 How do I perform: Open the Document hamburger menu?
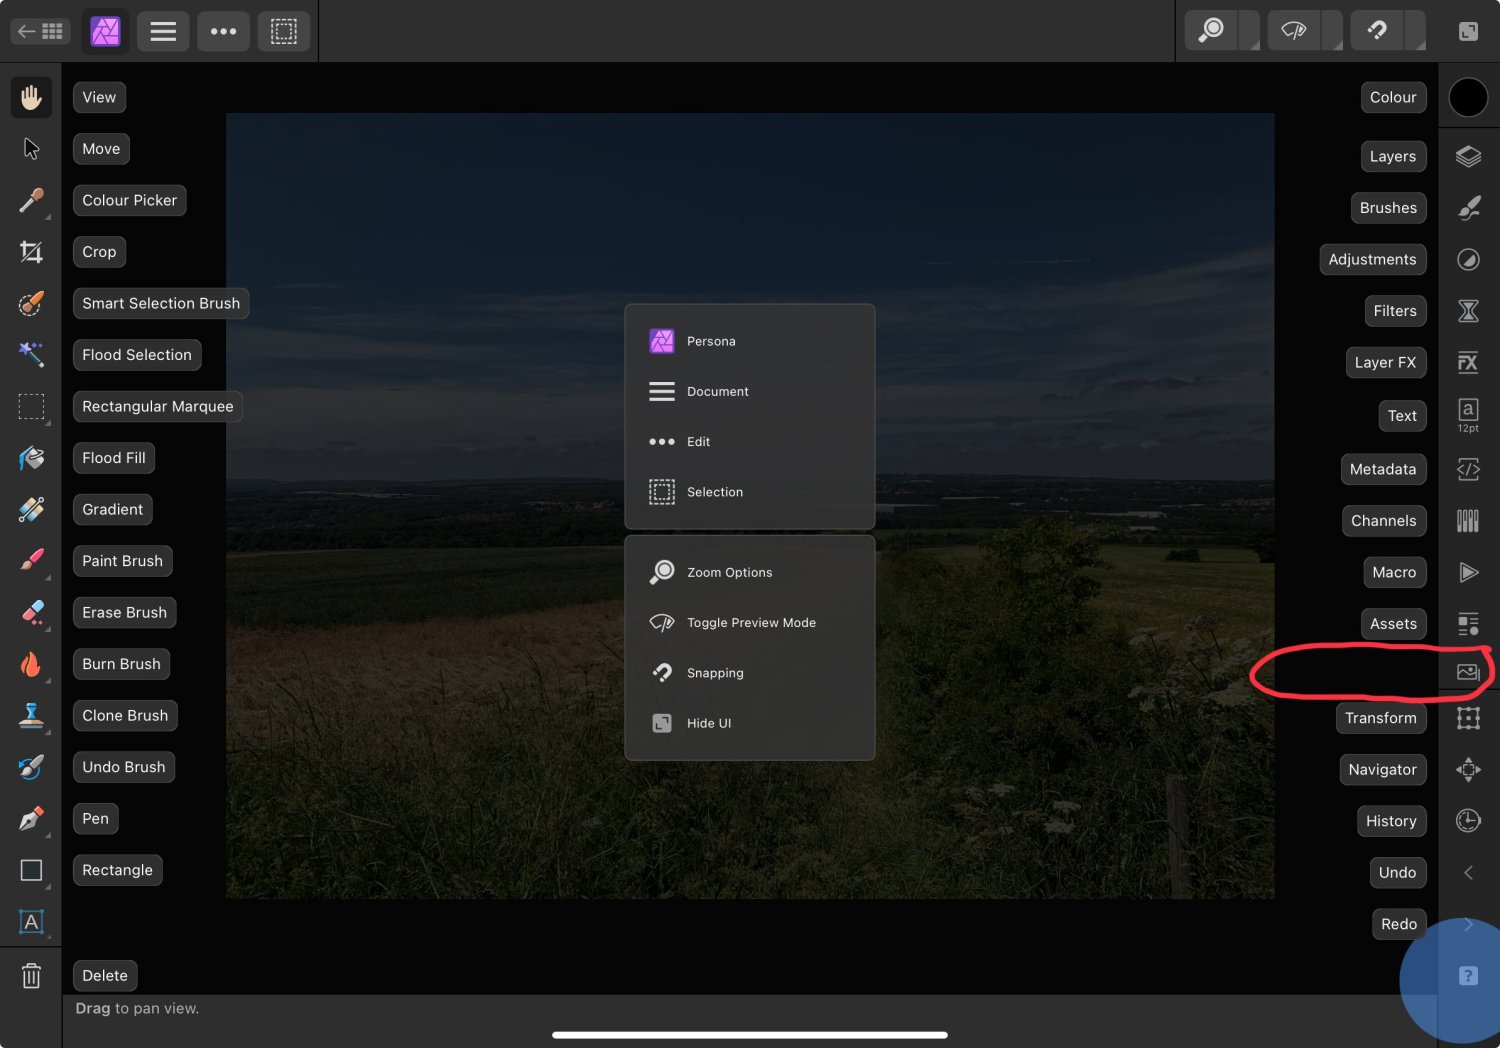[x=163, y=31]
